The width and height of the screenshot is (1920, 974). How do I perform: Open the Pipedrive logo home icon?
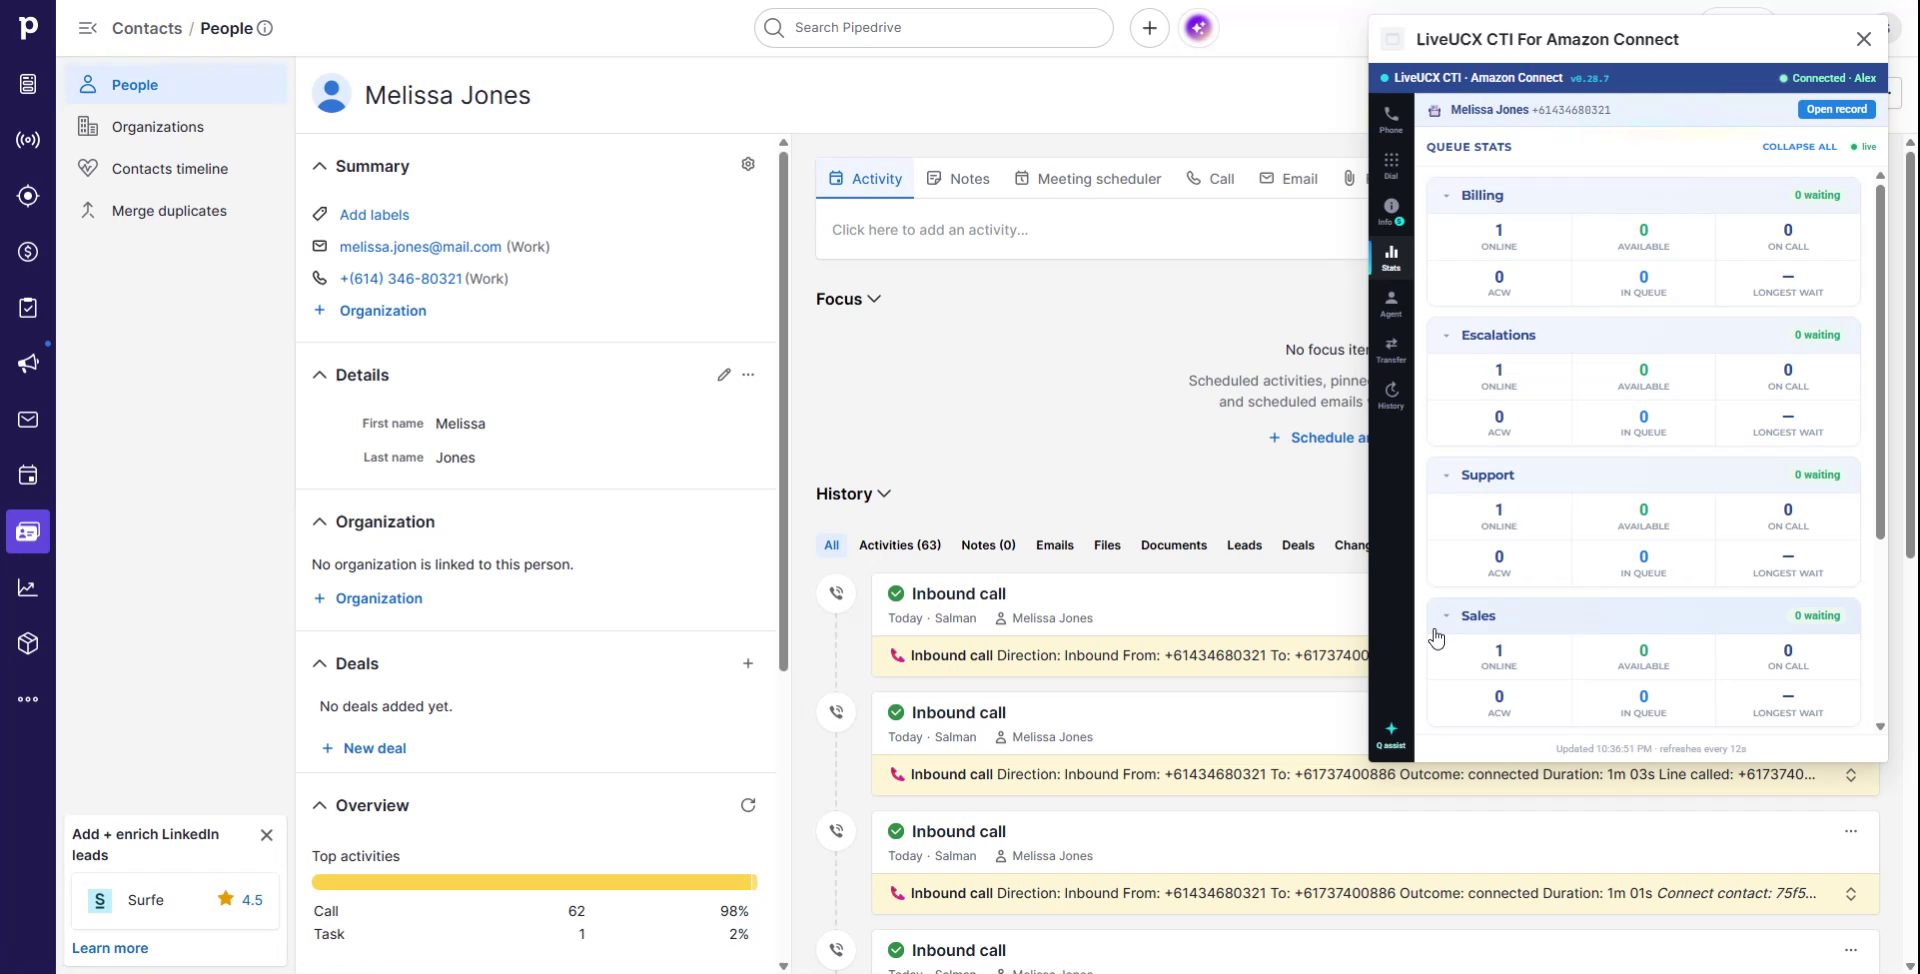[28, 28]
